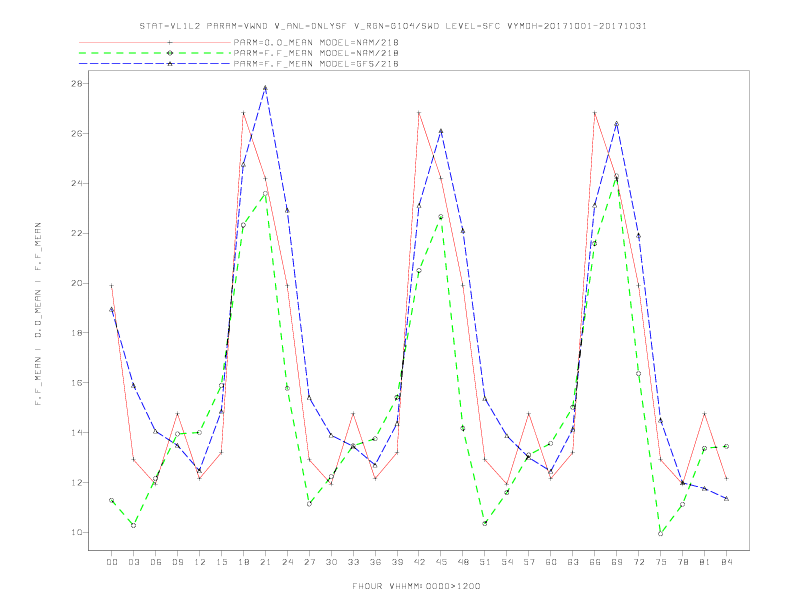Click y-axis tick value 10

(x=76, y=532)
